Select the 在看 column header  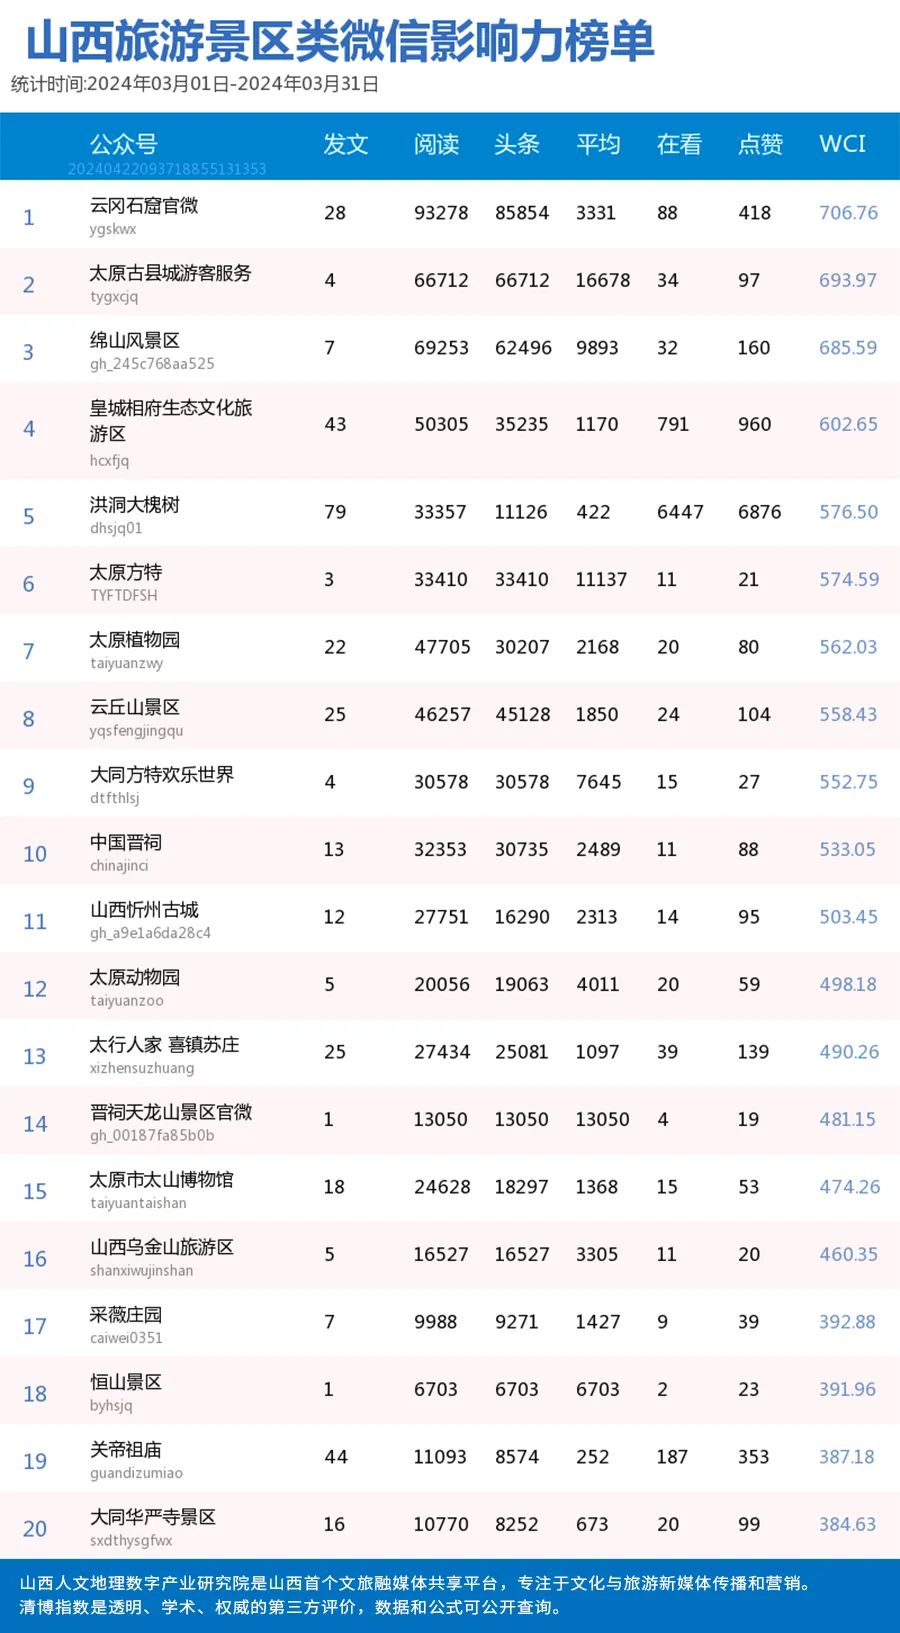(679, 144)
